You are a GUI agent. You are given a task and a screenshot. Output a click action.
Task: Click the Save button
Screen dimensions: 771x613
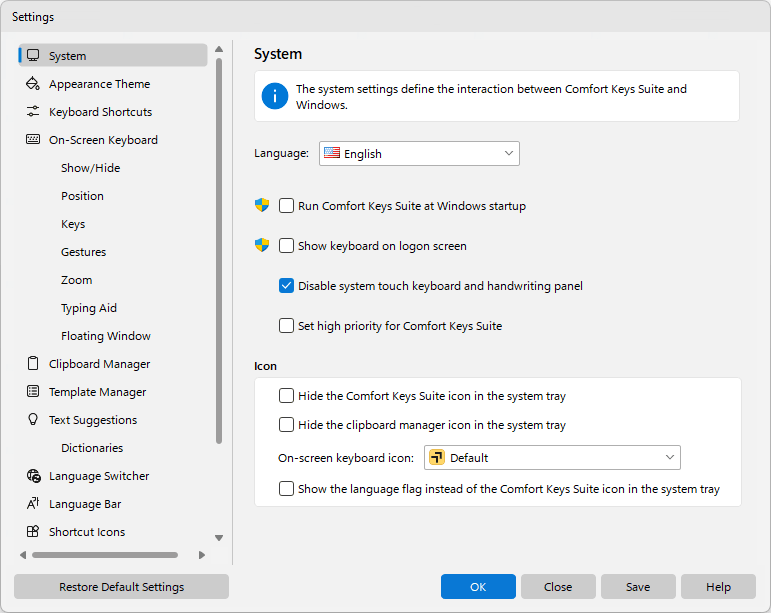pos(638,586)
